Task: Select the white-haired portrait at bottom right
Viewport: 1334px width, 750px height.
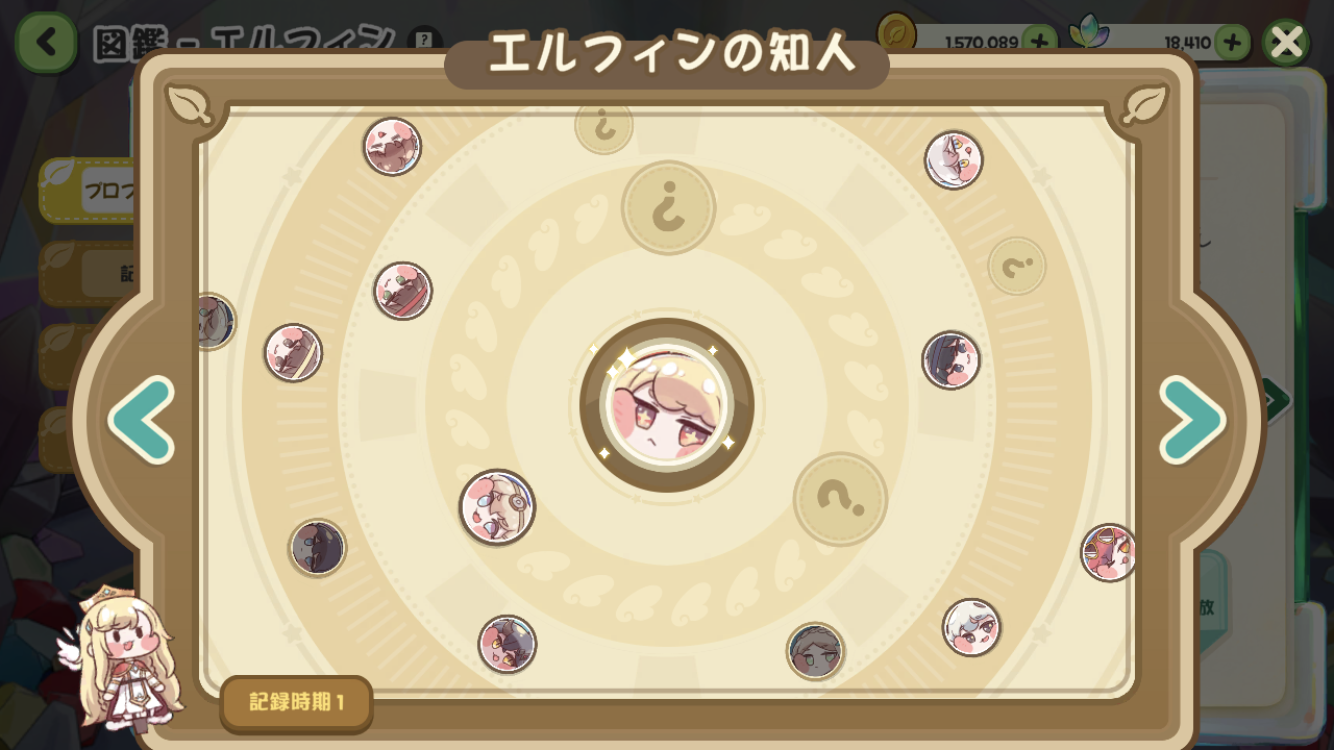Action: [971, 627]
